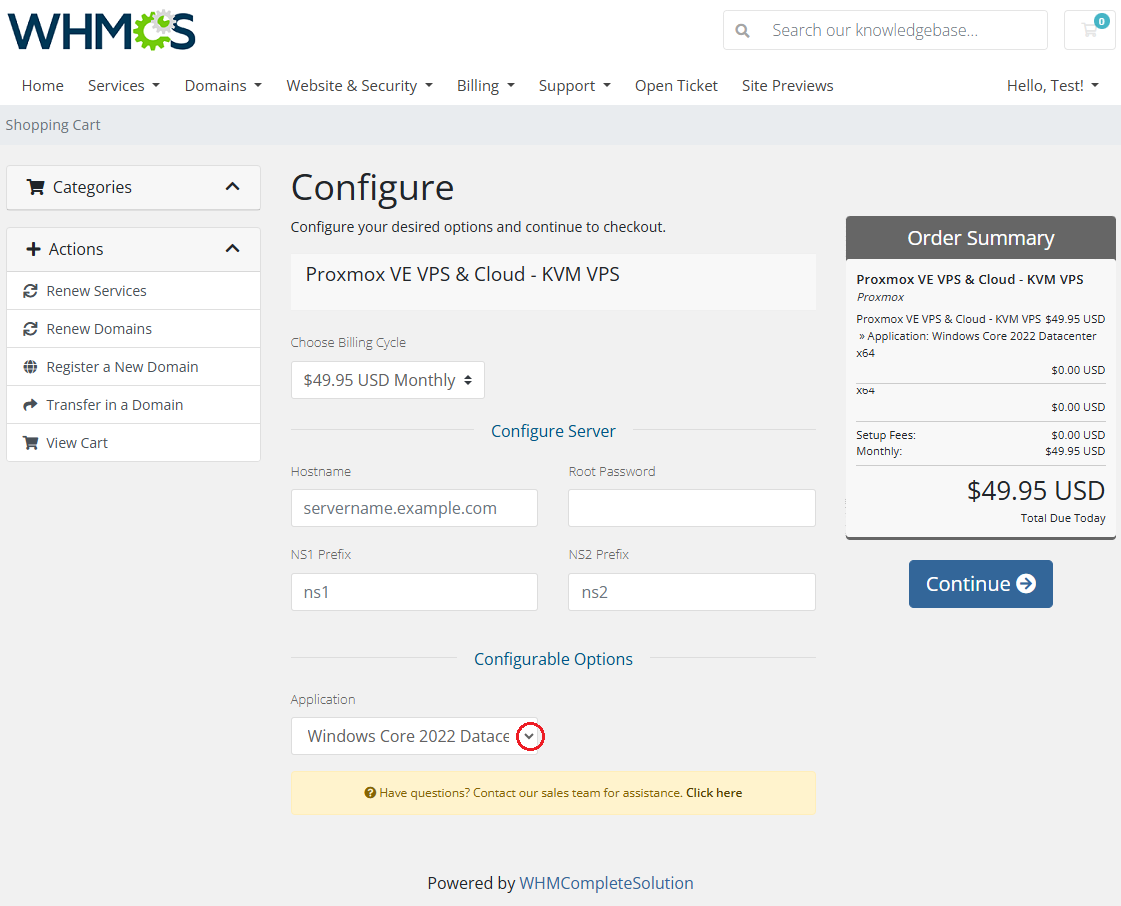
Task: Click the Renew Services refresh icon
Action: pyautogui.click(x=30, y=291)
